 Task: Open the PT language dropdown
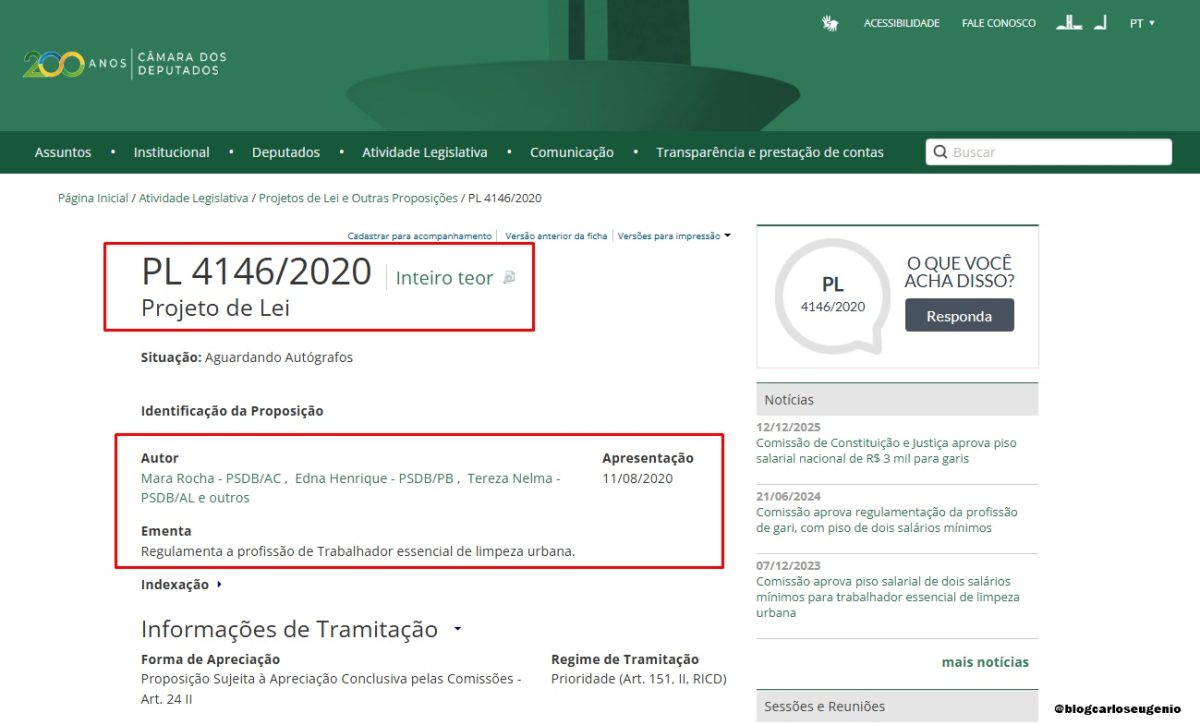(x=1142, y=23)
